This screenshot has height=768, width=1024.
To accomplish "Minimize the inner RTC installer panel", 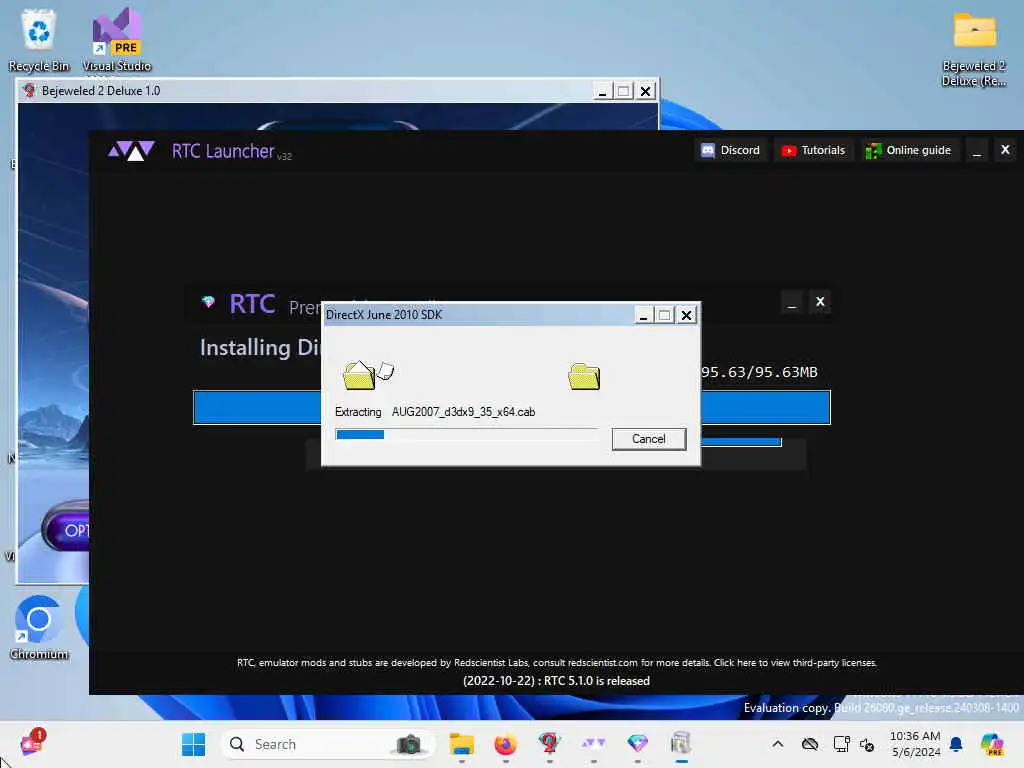I will 792,302.
